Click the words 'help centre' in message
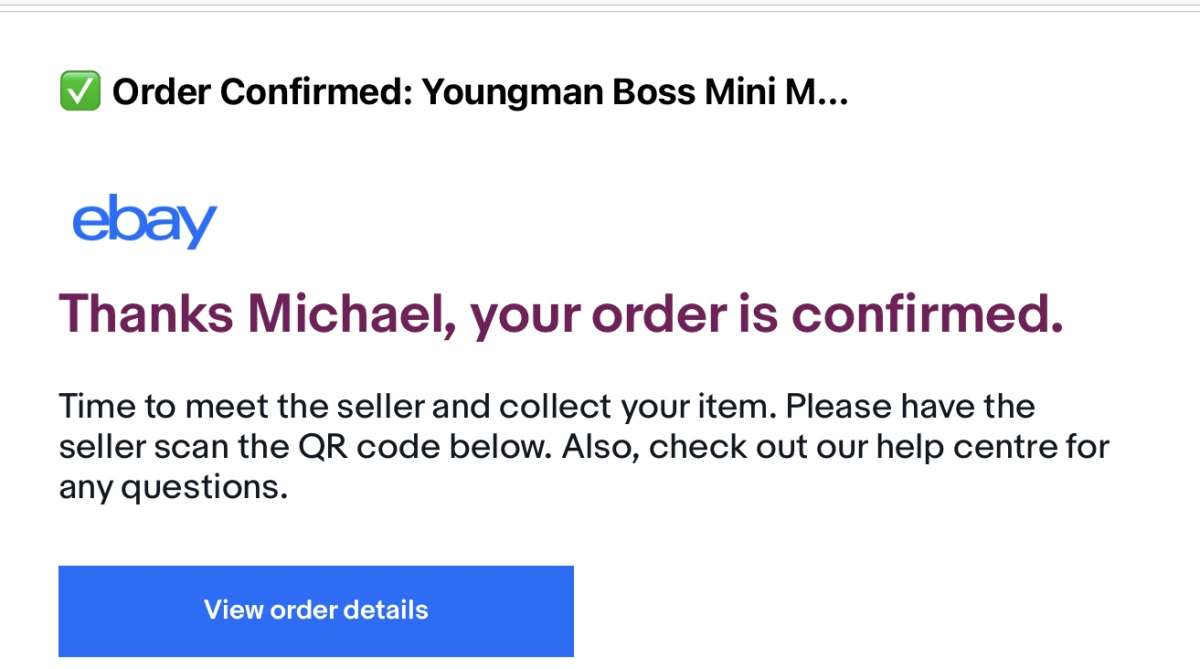 pyautogui.click(x=938, y=446)
